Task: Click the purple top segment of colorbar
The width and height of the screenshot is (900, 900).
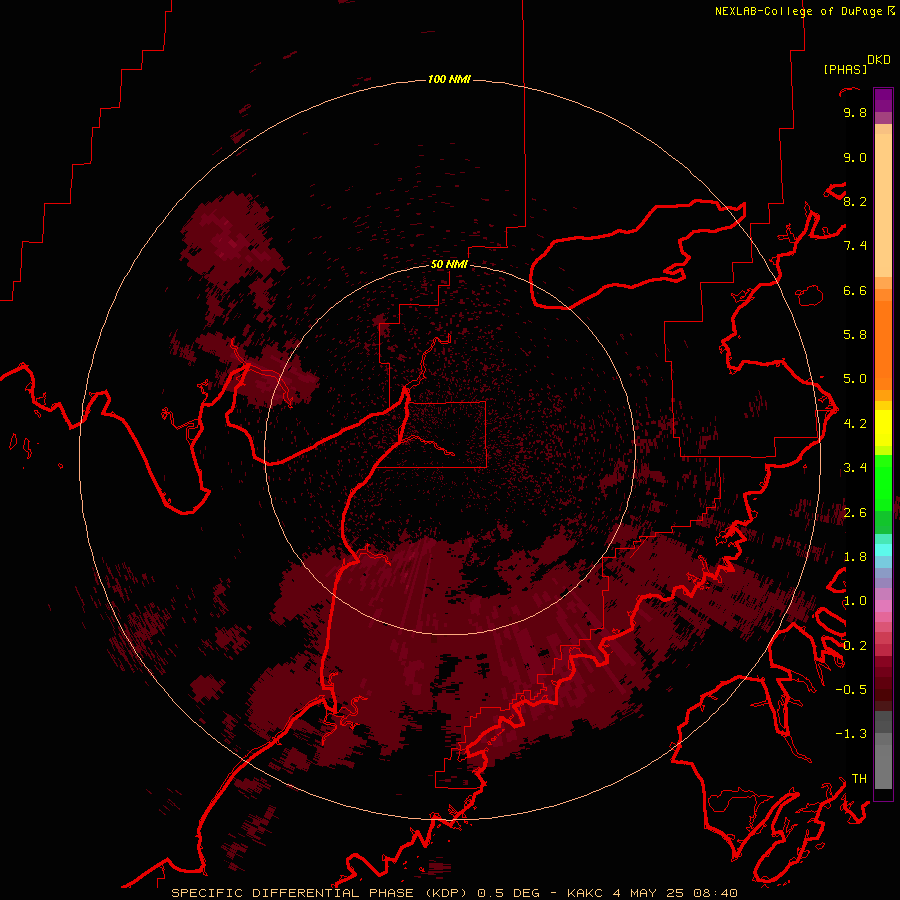Action: pyautogui.click(x=883, y=100)
